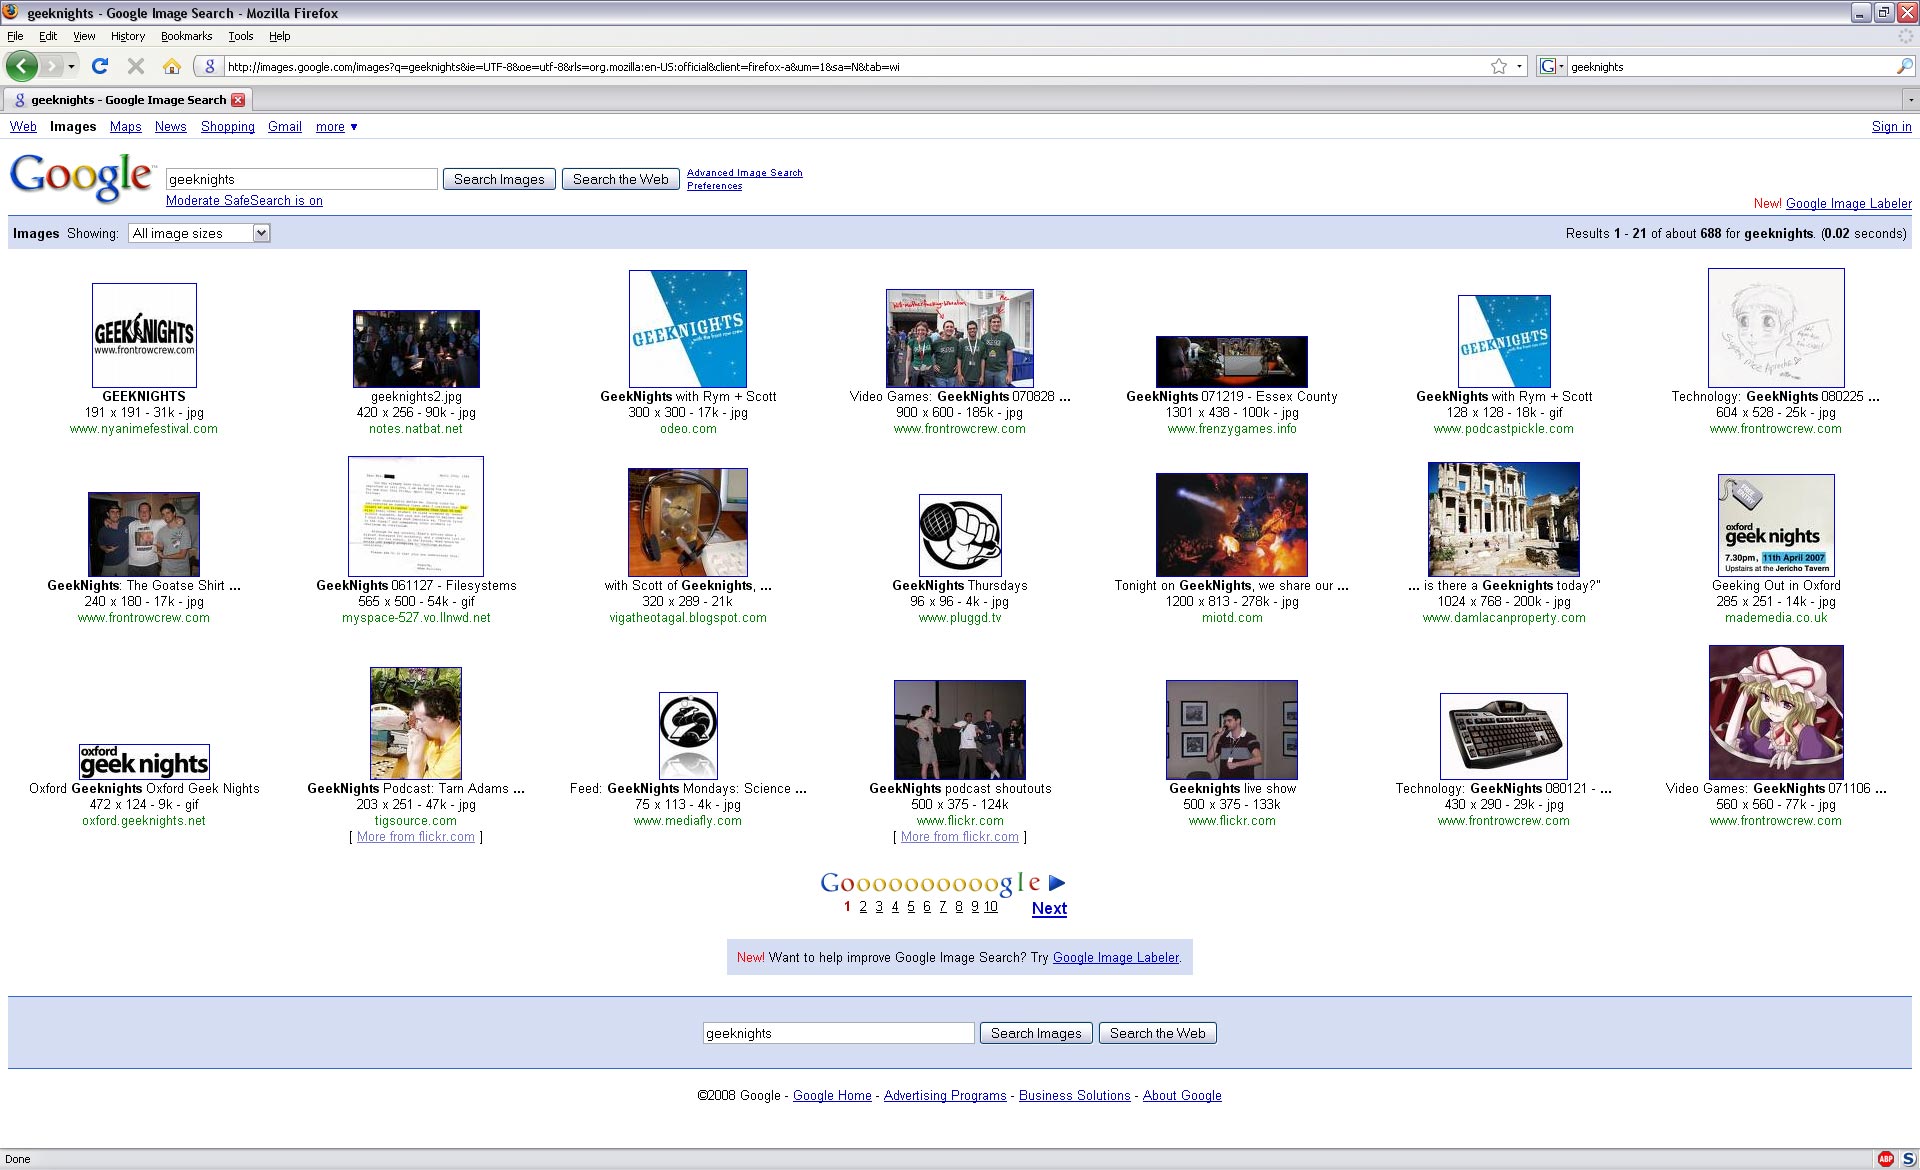Open the Edit menu
1920x1170 pixels.
pos(48,36)
